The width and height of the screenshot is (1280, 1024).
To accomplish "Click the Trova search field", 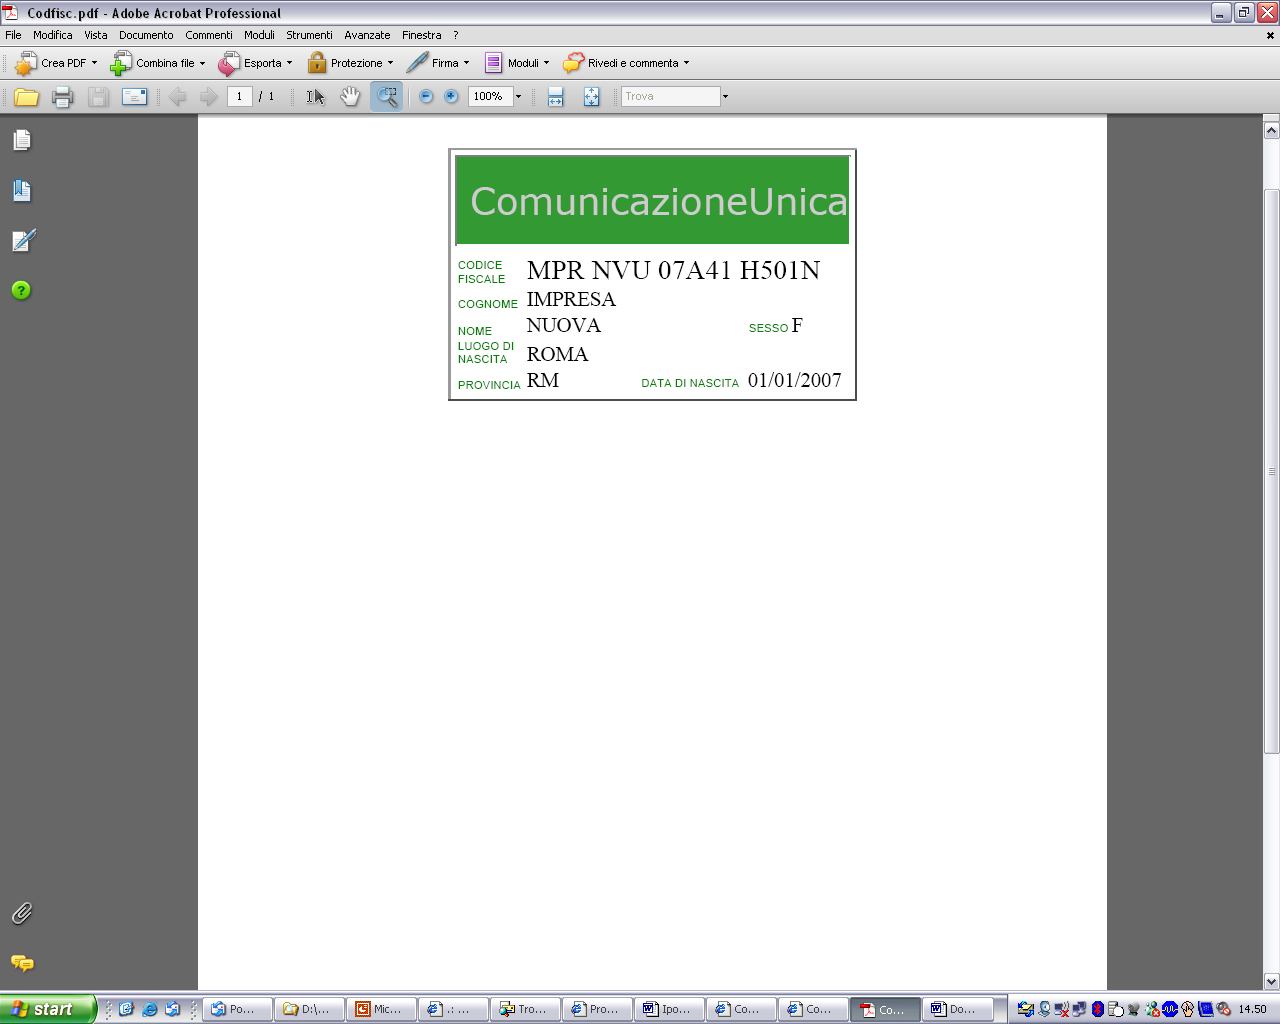I will point(670,97).
